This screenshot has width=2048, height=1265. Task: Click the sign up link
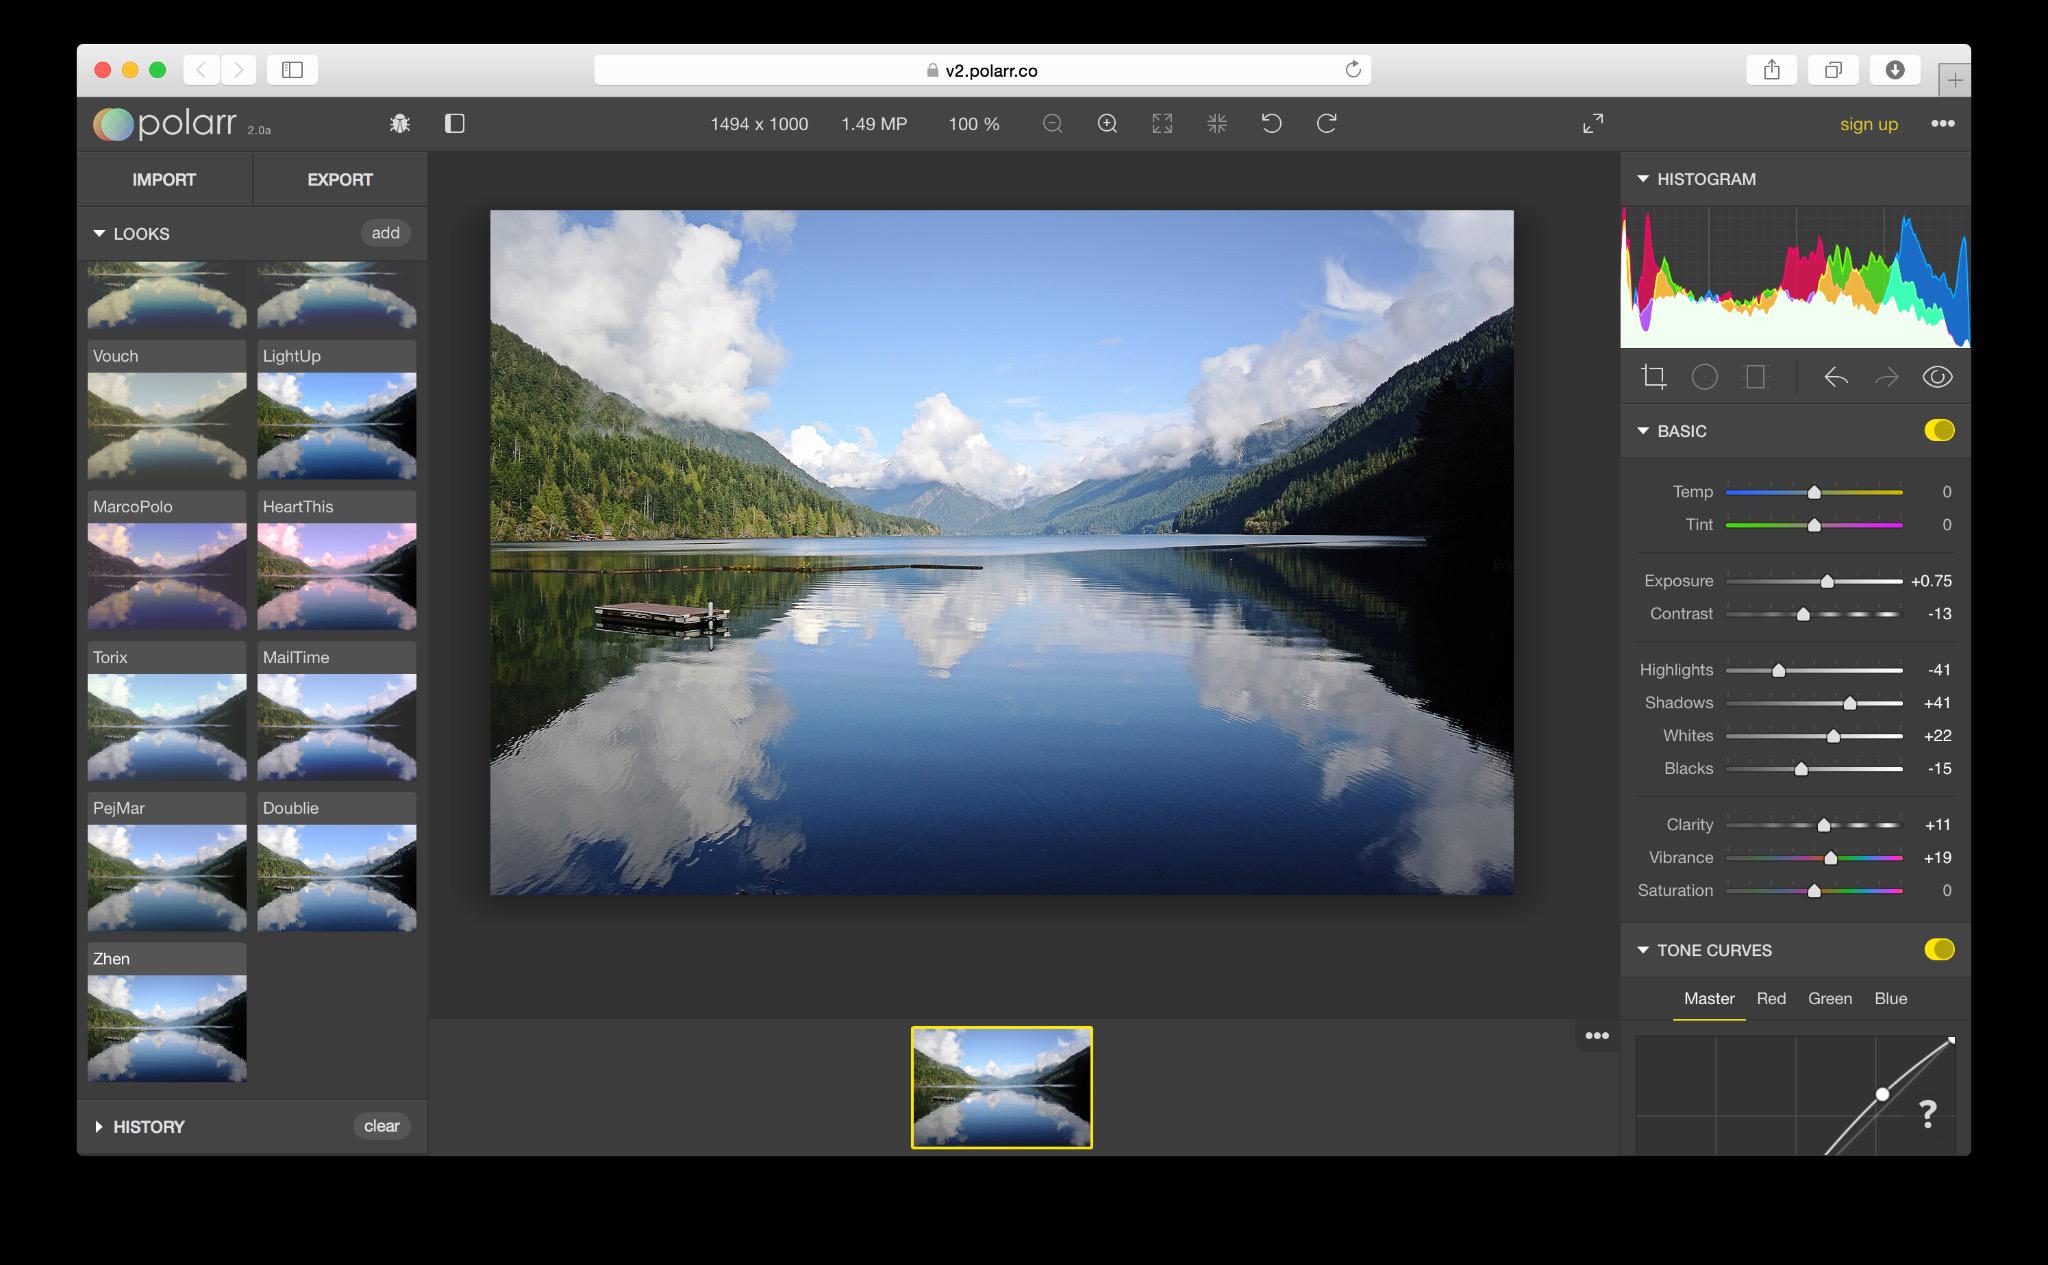1868,124
